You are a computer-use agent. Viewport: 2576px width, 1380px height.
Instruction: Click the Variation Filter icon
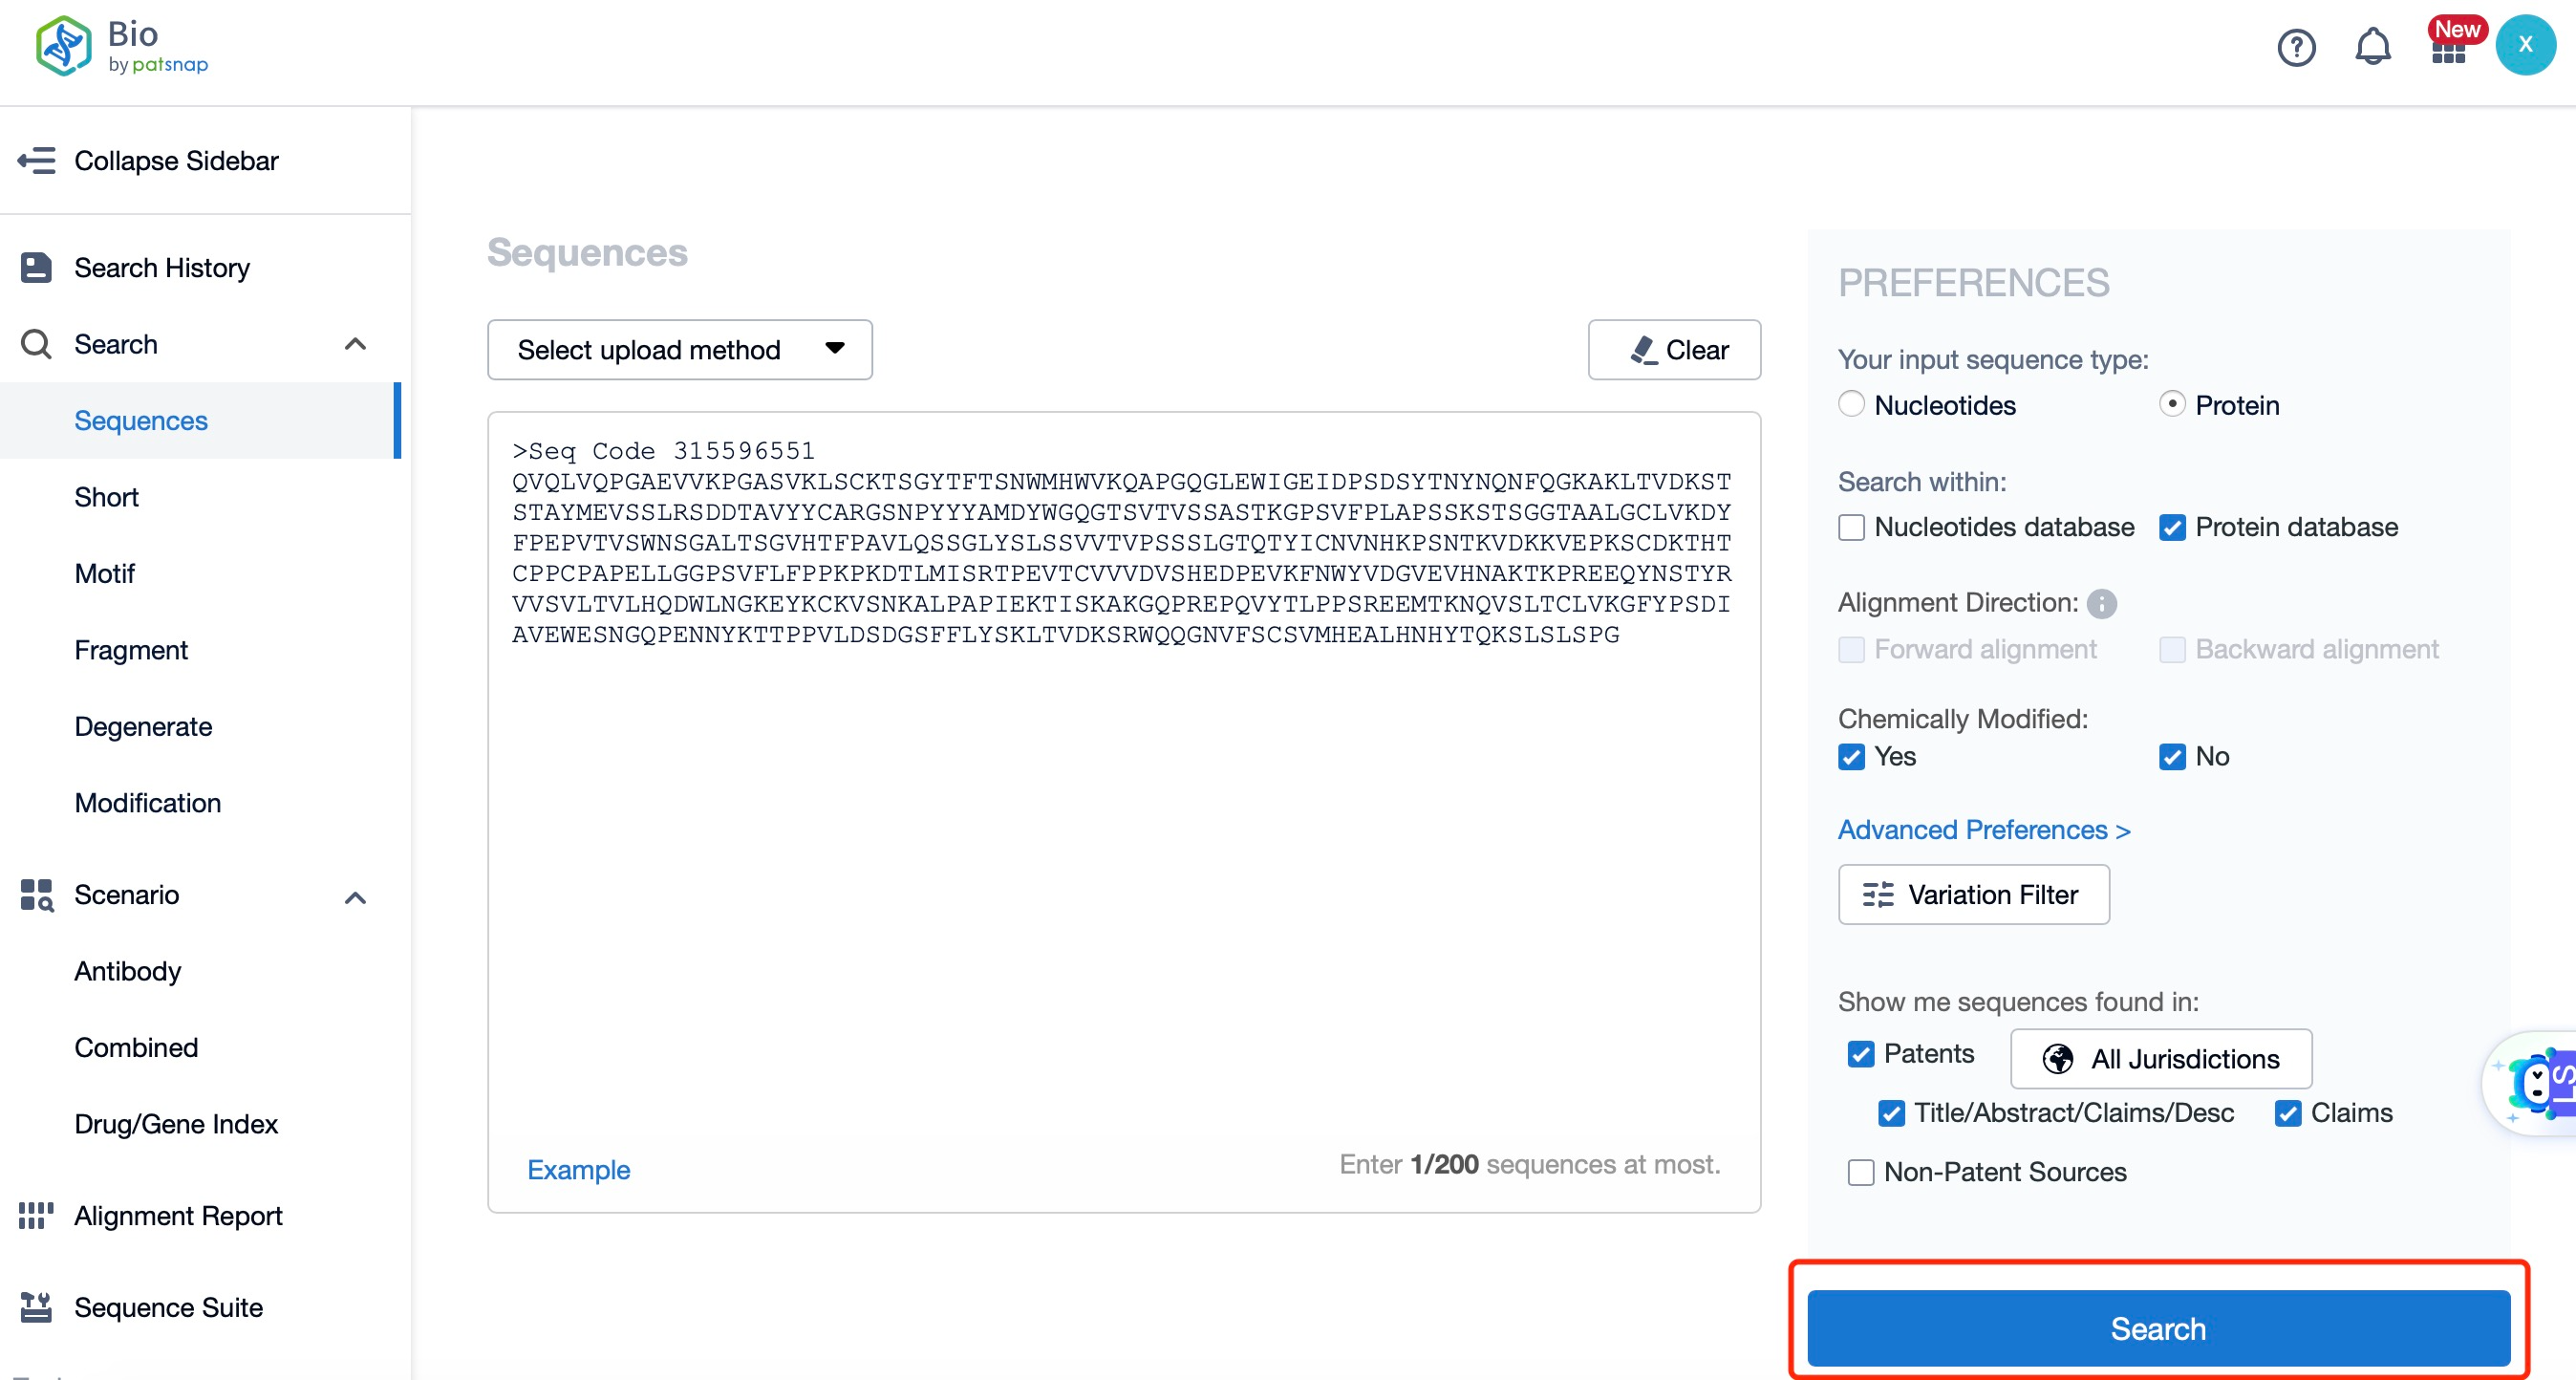point(1878,893)
